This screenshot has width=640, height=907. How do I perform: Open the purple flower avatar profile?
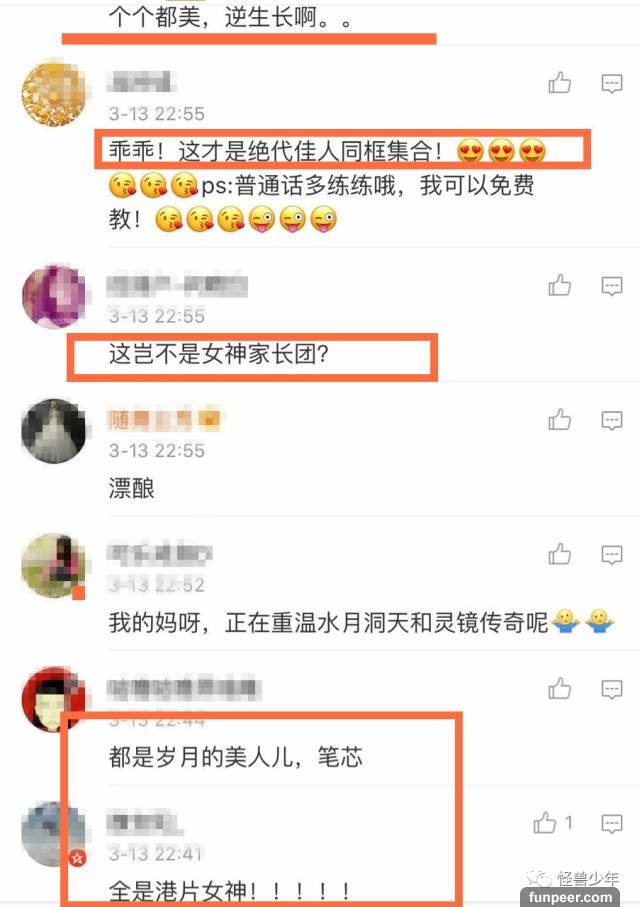point(53,296)
